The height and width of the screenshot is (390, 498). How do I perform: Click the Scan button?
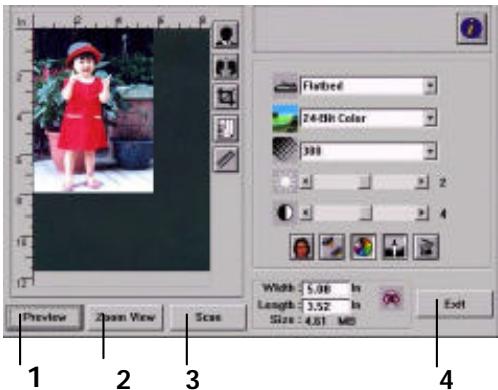point(208,317)
